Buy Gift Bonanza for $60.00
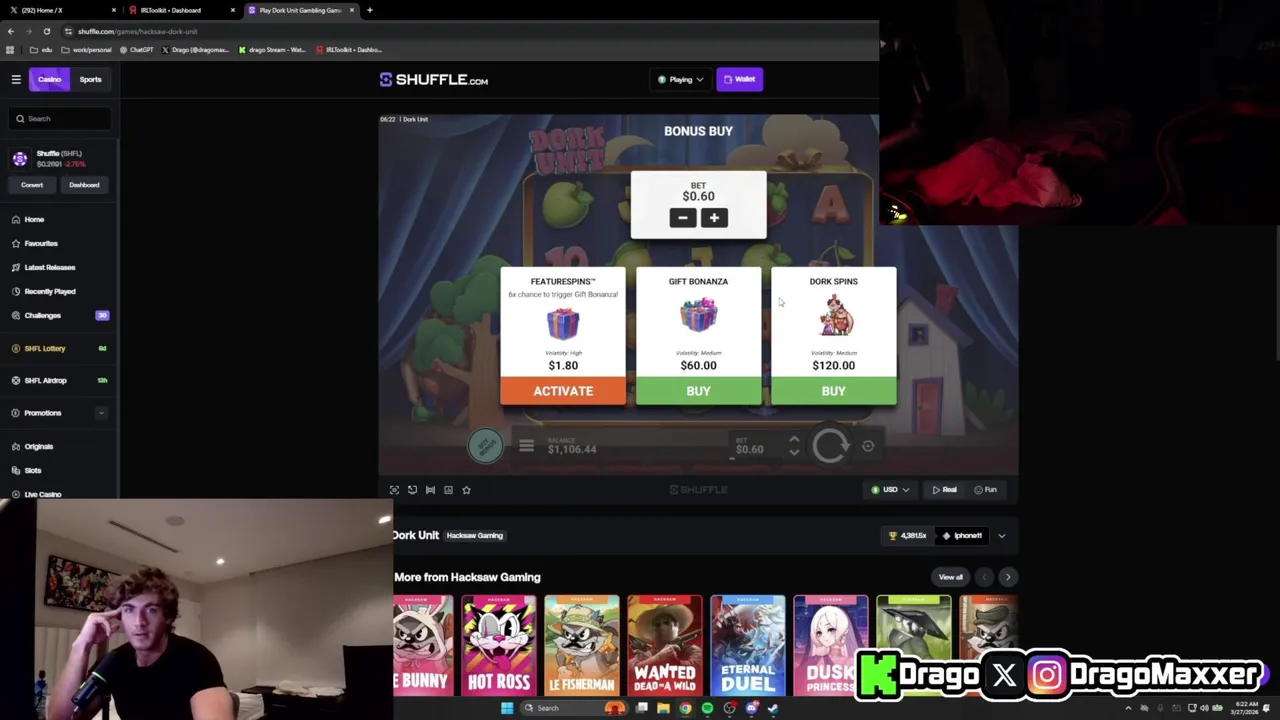The height and width of the screenshot is (720, 1280). pyautogui.click(x=698, y=391)
